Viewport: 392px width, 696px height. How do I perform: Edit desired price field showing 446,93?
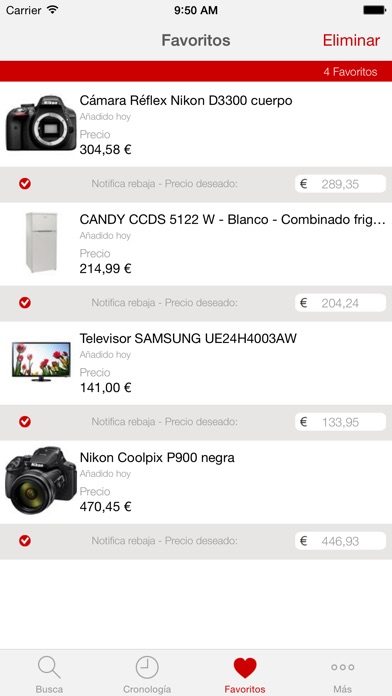click(x=341, y=541)
